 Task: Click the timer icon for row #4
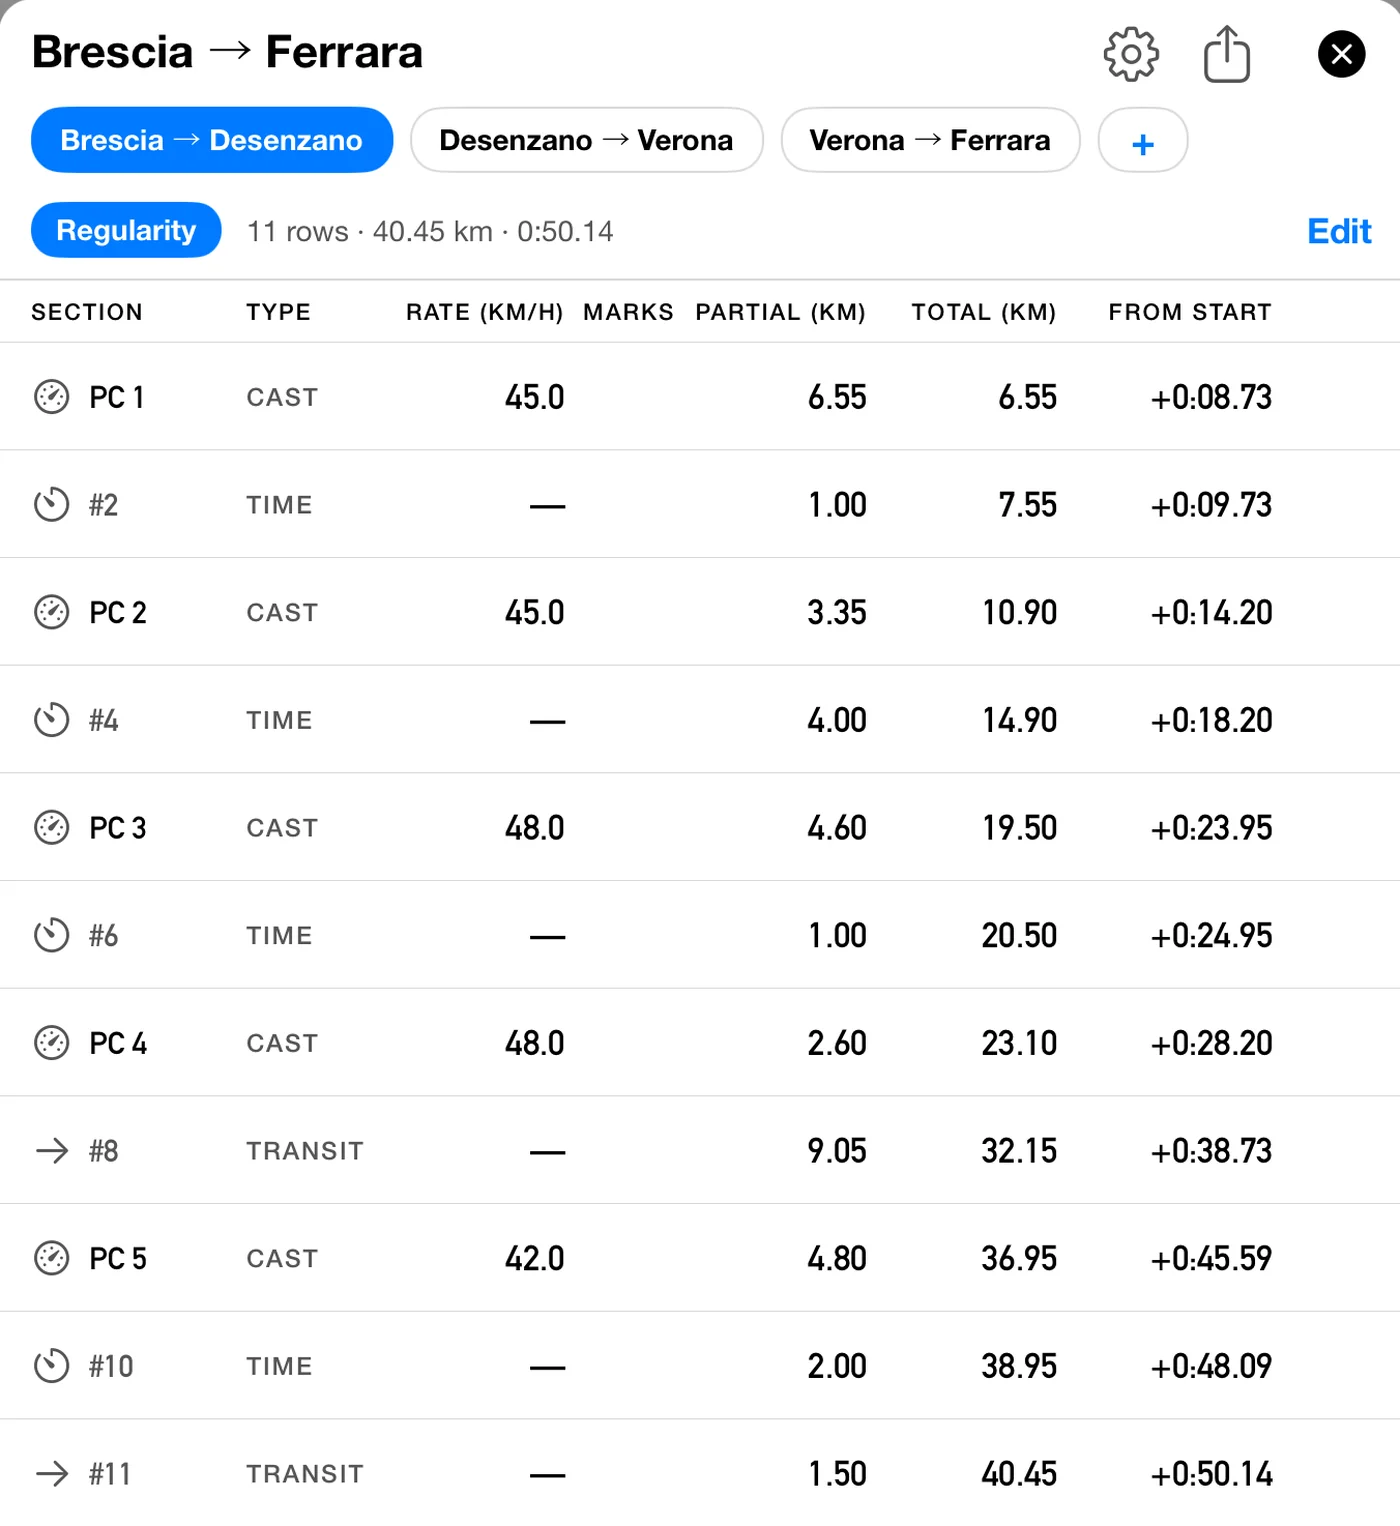52,720
